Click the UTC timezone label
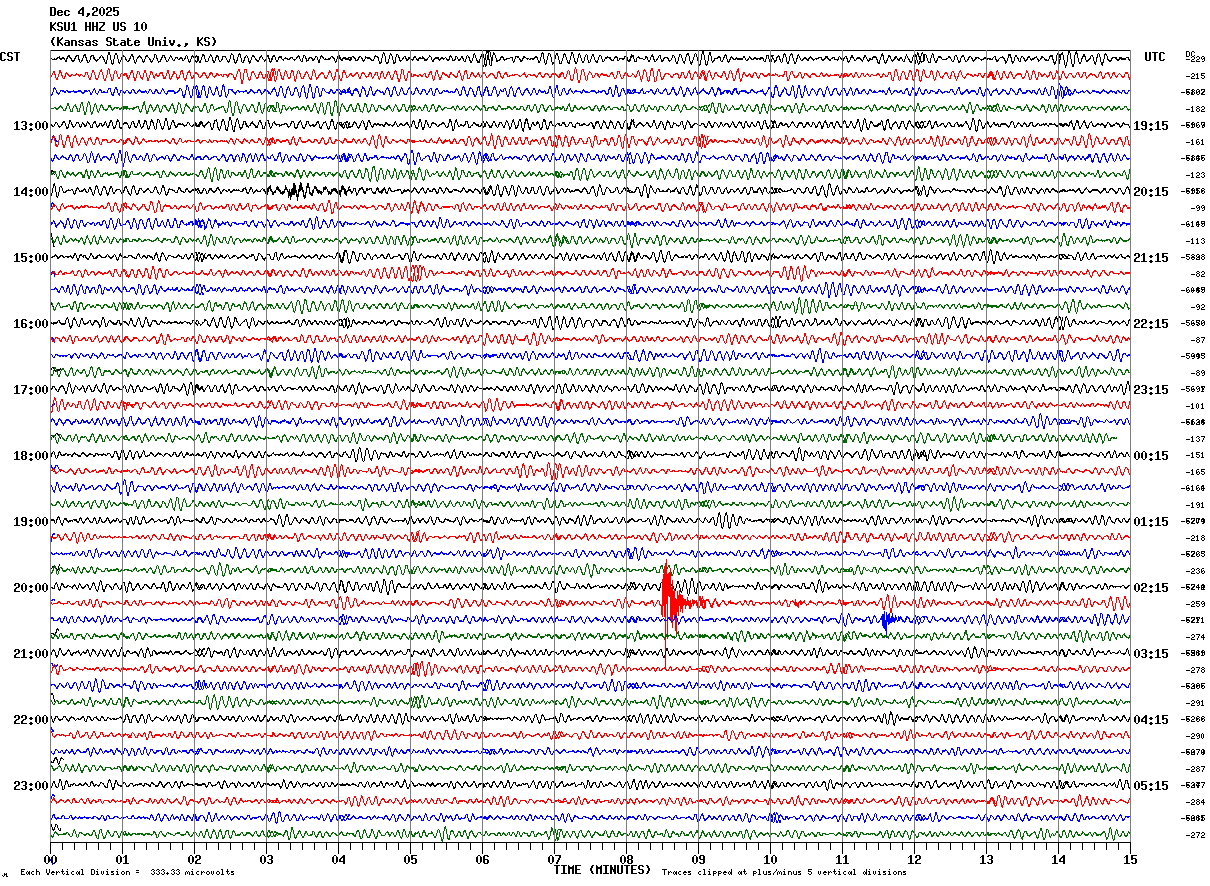Image resolution: width=1210 pixels, height=886 pixels. [1155, 57]
